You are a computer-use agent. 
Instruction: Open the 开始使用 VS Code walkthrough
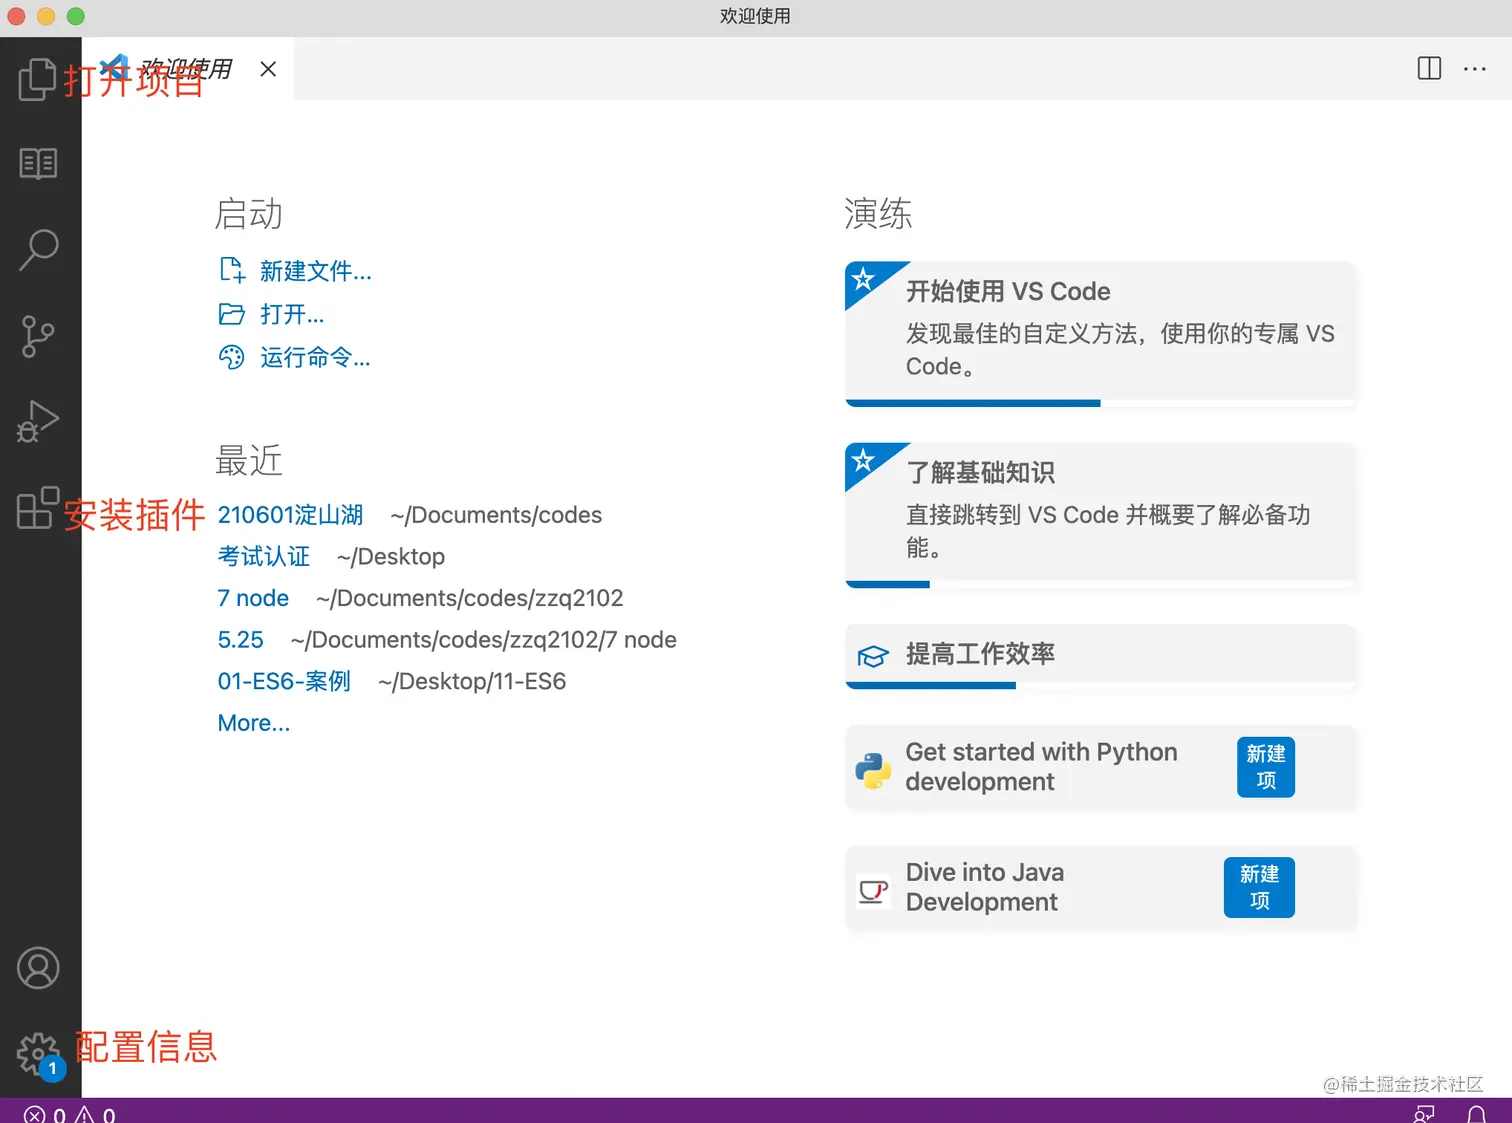pos(1100,334)
